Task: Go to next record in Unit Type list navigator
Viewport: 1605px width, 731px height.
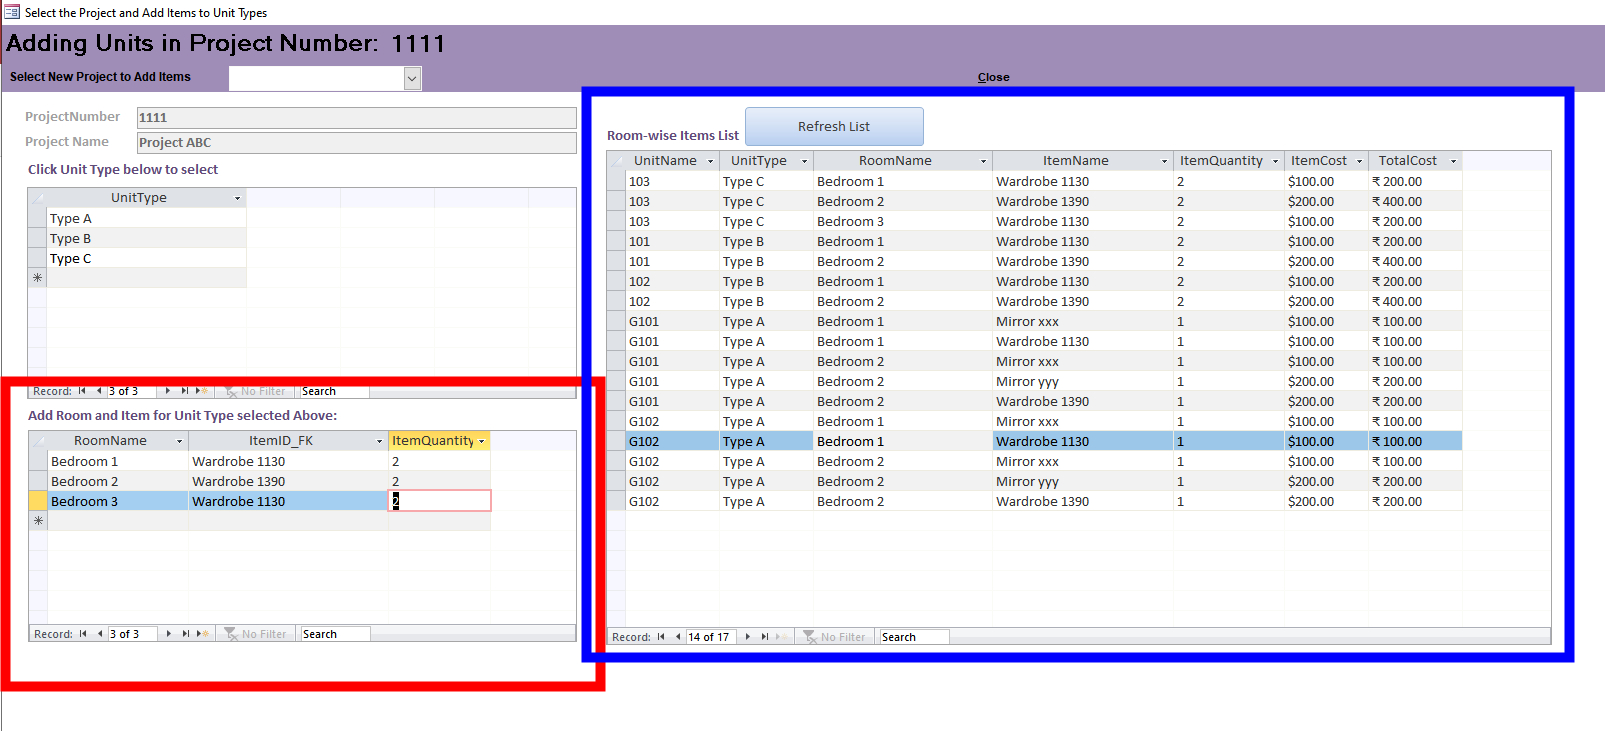Action: click(167, 391)
